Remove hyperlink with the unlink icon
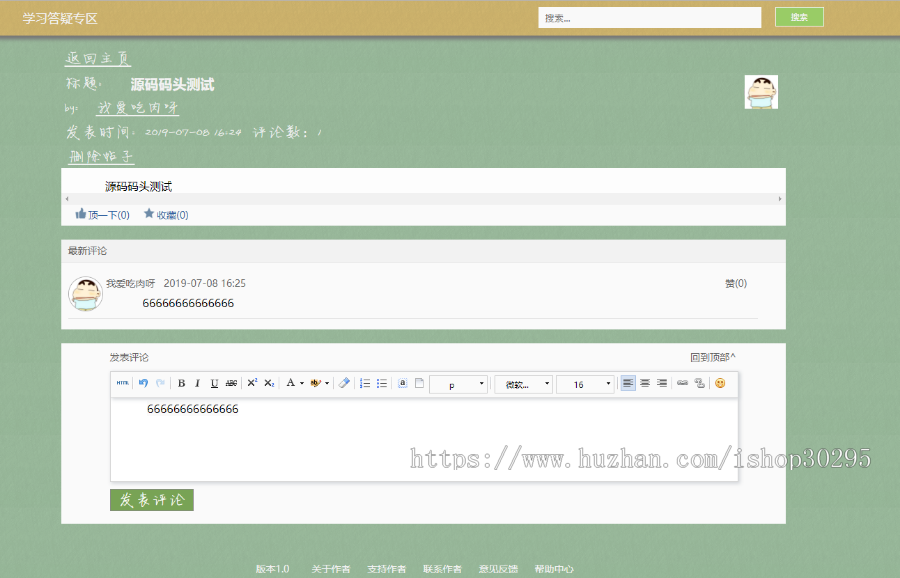This screenshot has width=900, height=578. pos(699,383)
